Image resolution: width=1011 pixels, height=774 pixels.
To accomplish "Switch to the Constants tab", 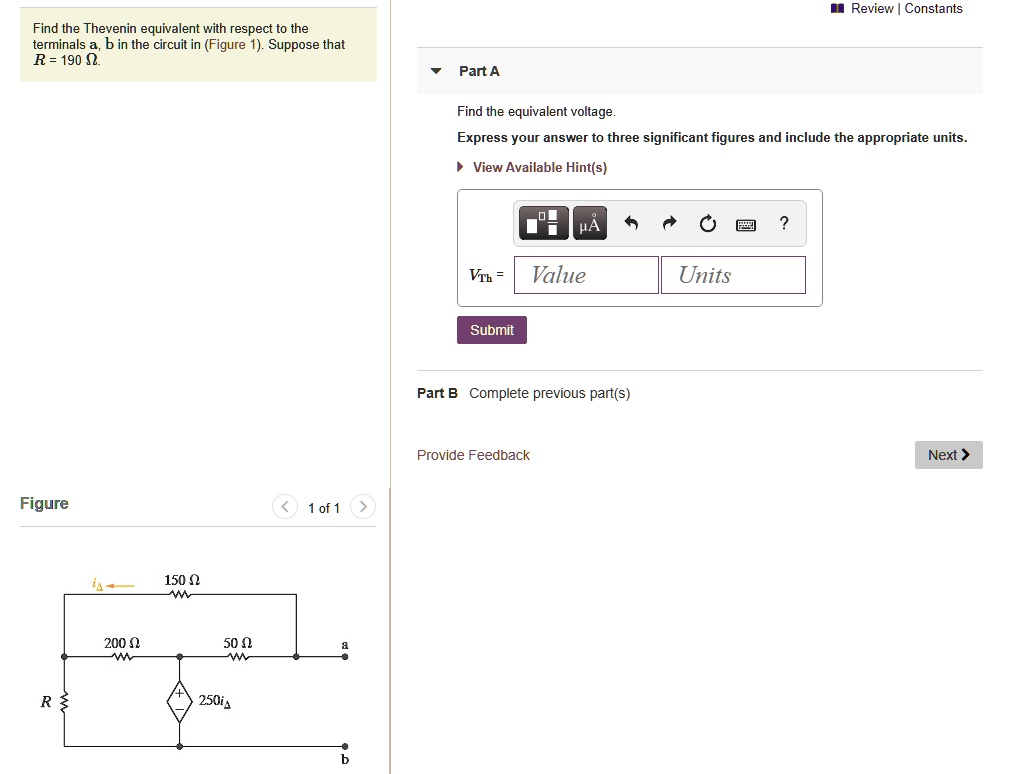I will 934,8.
